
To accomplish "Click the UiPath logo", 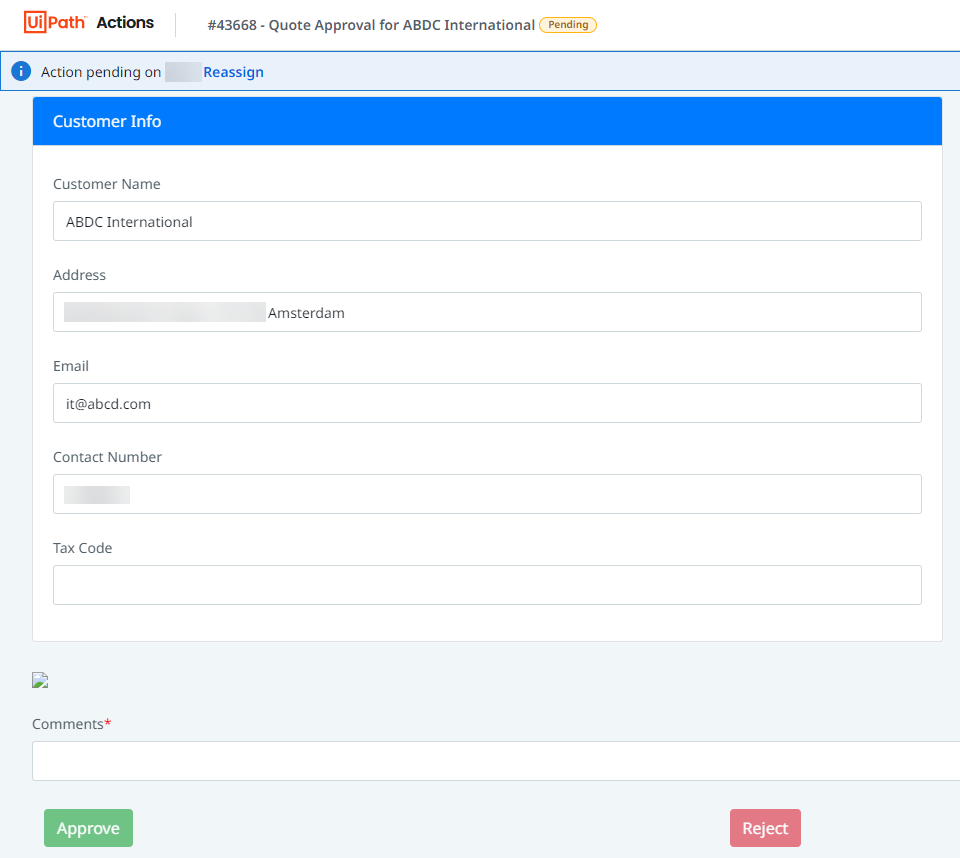I will click(55, 22).
